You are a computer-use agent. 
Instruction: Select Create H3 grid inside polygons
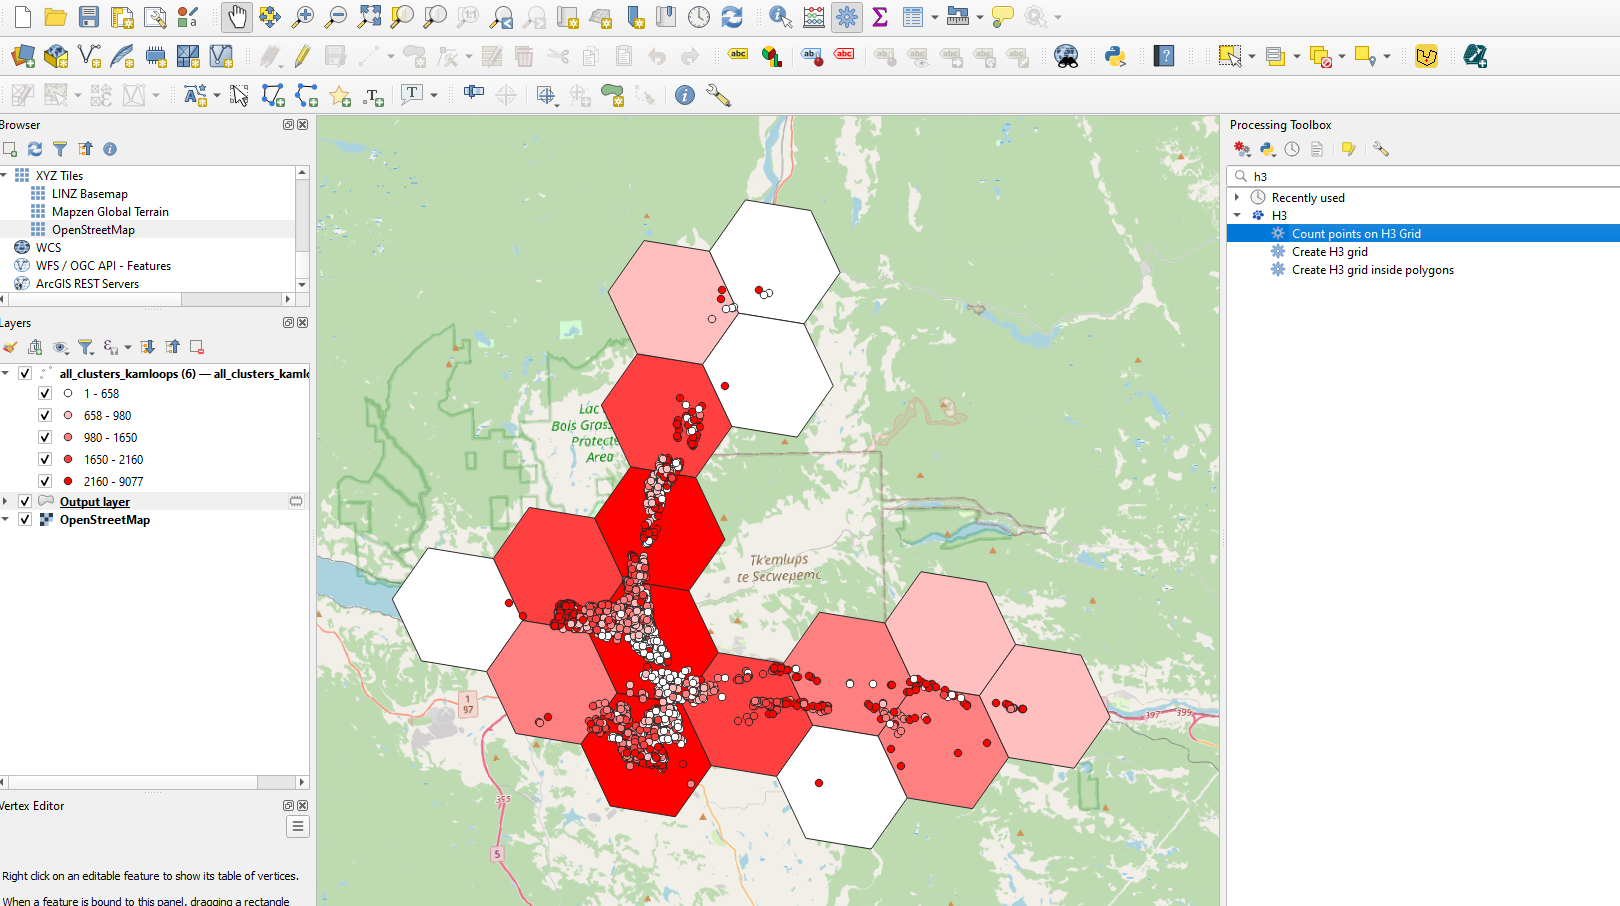(x=1372, y=269)
